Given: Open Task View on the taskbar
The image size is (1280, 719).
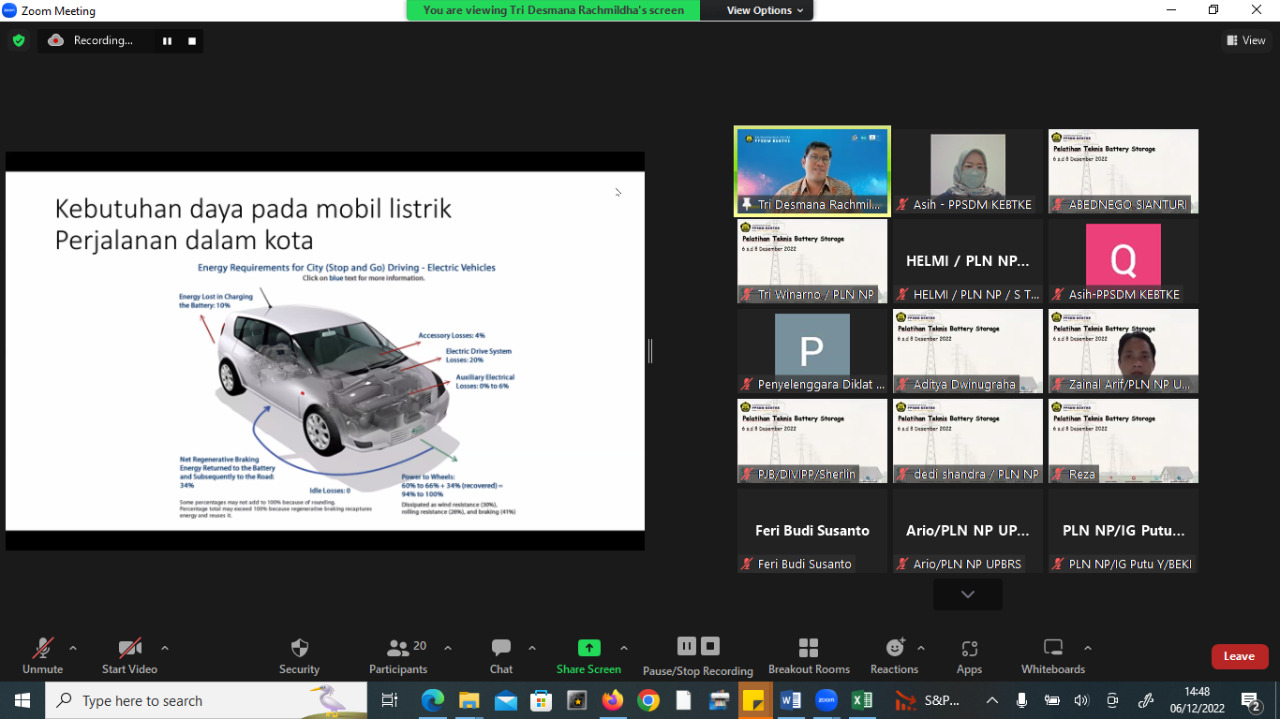Looking at the screenshot, I should [390, 701].
